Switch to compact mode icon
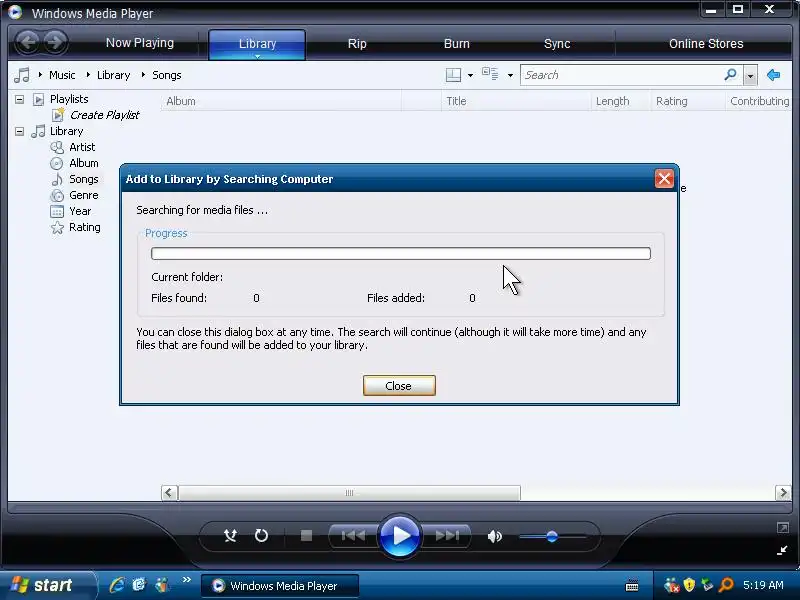This screenshot has width=800, height=600. (x=782, y=550)
